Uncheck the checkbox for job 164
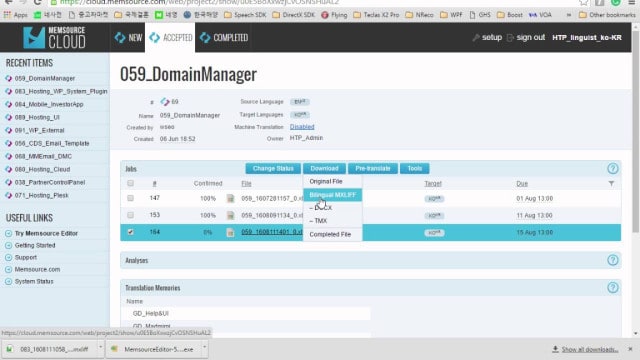The height and width of the screenshot is (360, 640). [x=131, y=232]
